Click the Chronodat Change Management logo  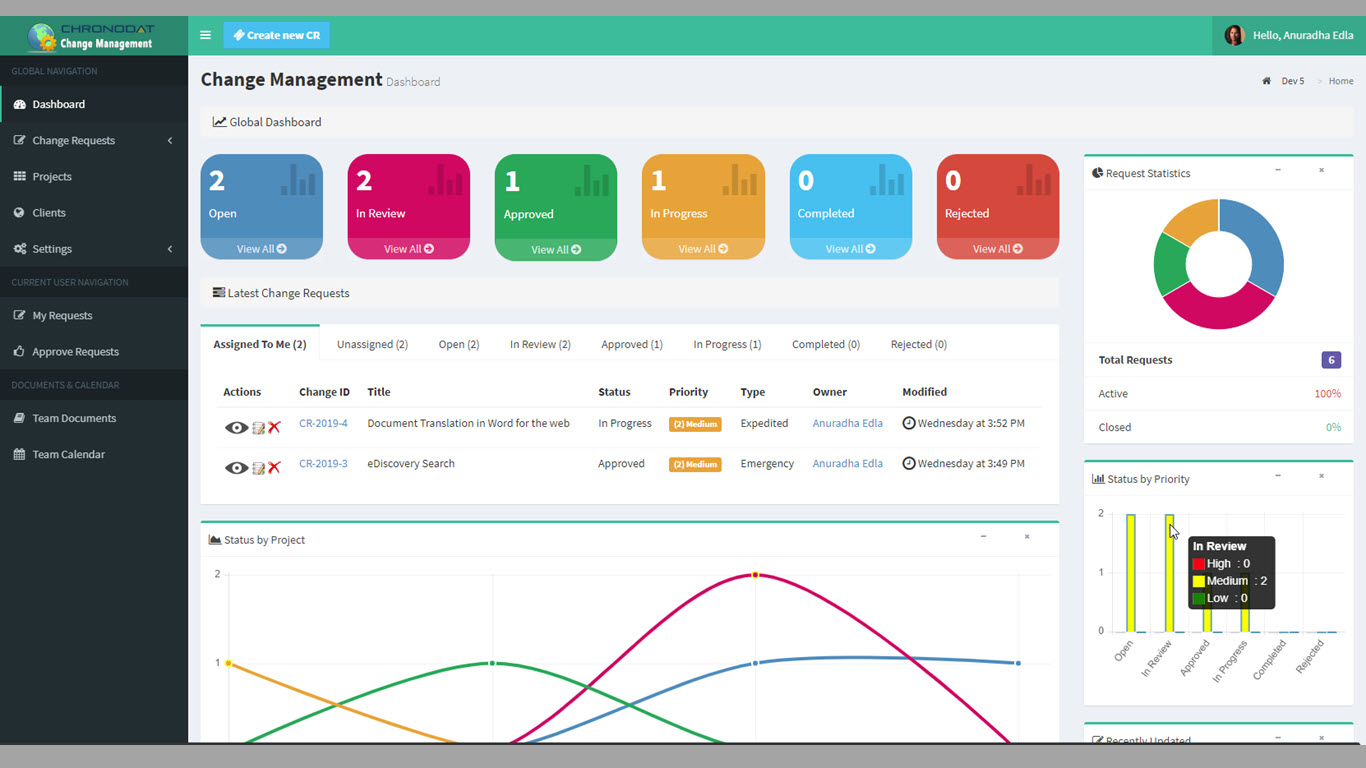click(x=93, y=36)
